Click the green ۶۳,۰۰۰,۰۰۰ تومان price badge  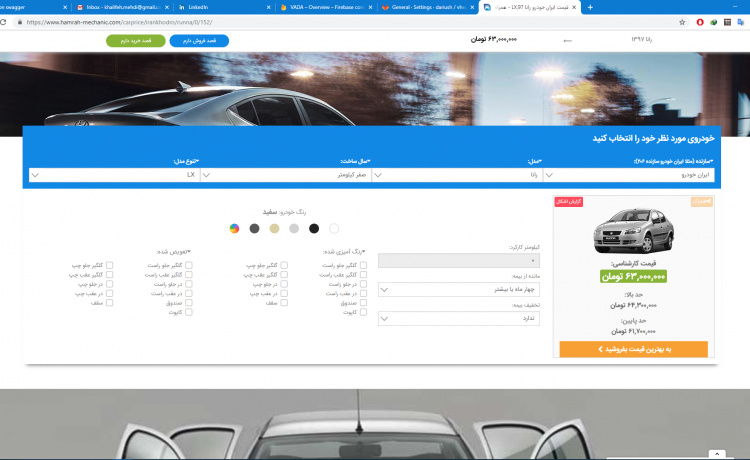click(x=633, y=276)
